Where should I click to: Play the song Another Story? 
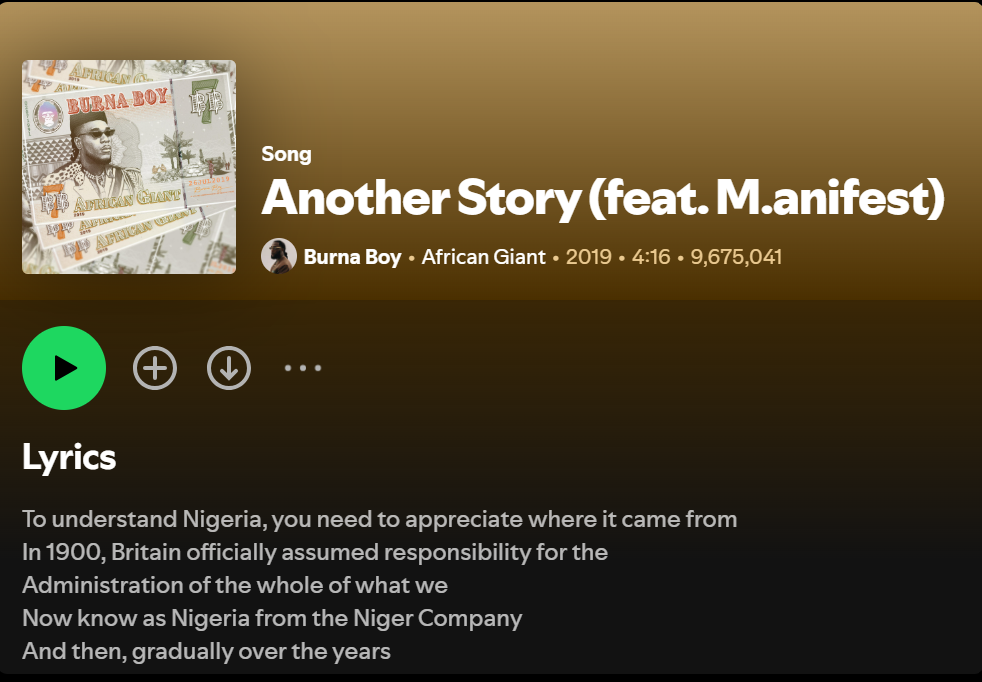64,368
